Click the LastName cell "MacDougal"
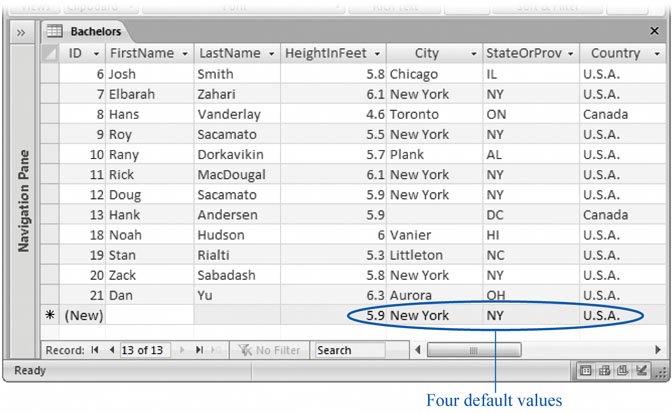 (237, 174)
